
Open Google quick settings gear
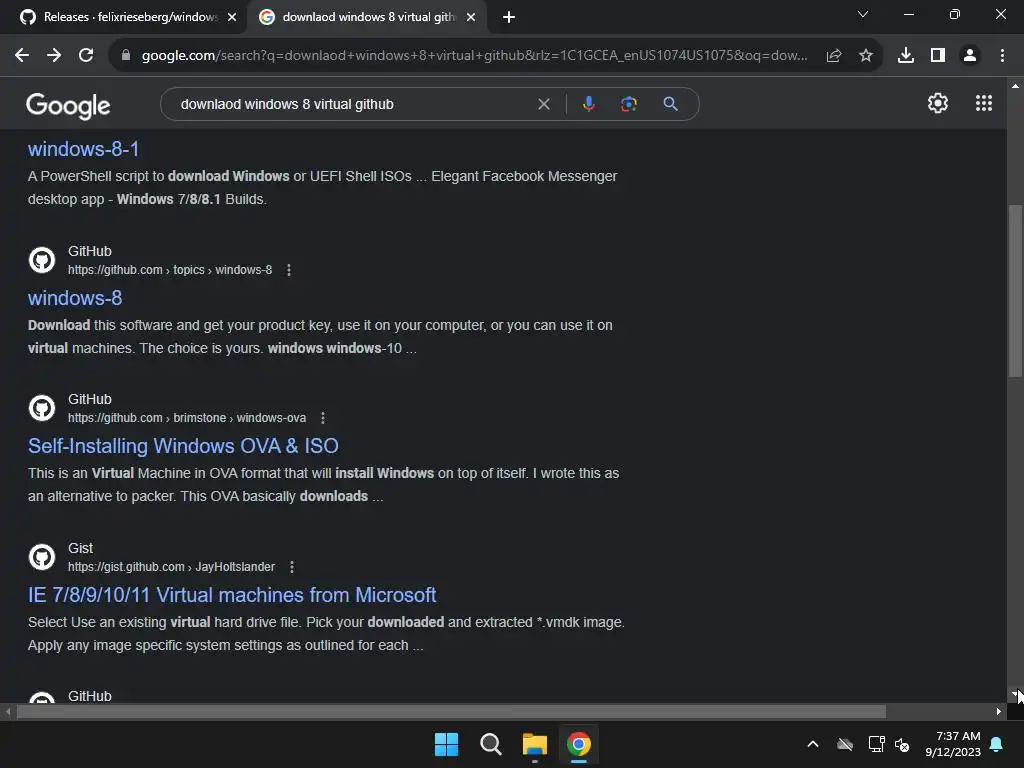pos(938,103)
